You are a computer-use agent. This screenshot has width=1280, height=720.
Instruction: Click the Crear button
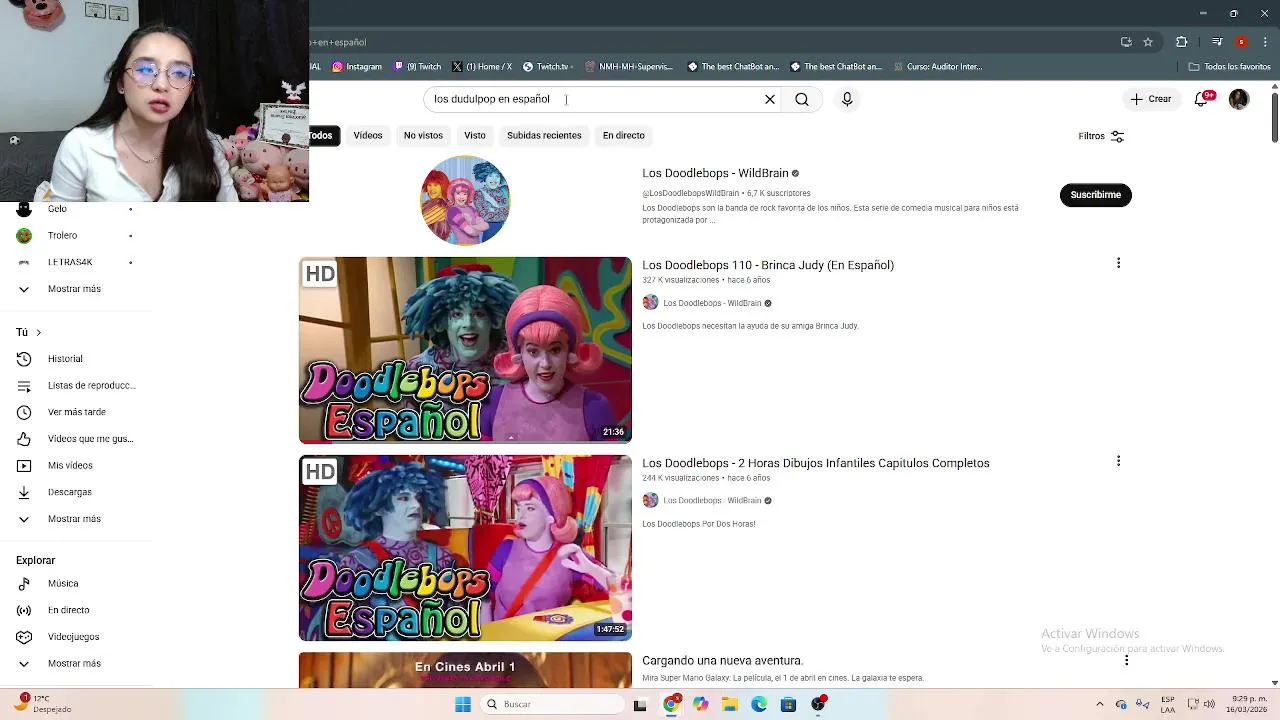1151,99
